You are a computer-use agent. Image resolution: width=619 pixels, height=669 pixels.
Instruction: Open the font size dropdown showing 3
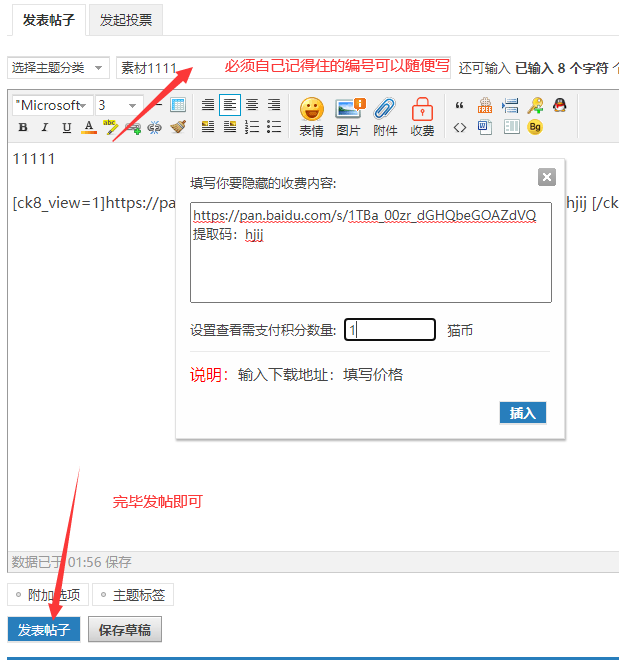tap(118, 105)
